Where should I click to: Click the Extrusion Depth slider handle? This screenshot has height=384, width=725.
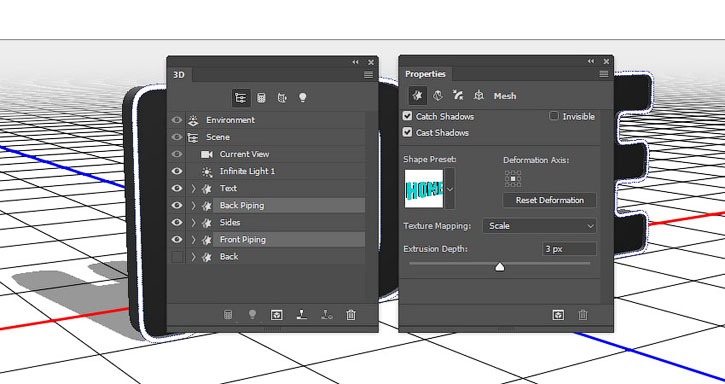click(499, 266)
